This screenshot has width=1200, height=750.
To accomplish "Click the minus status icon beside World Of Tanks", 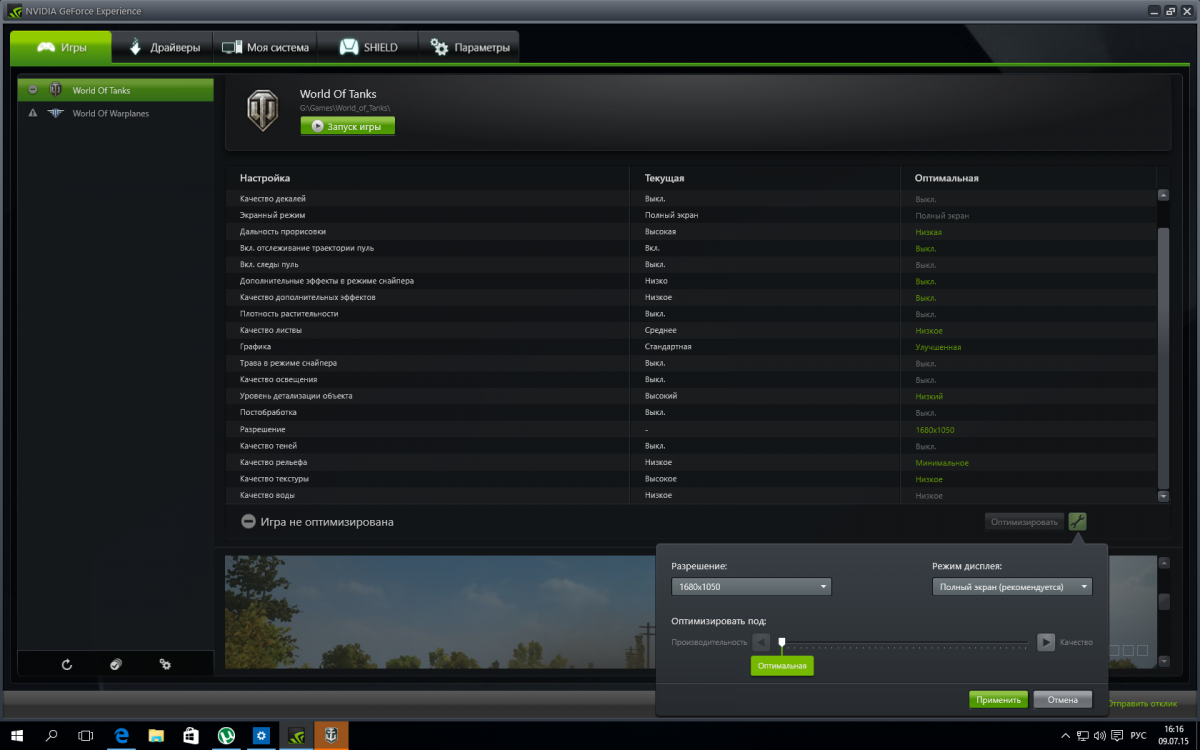I will click(x=33, y=90).
